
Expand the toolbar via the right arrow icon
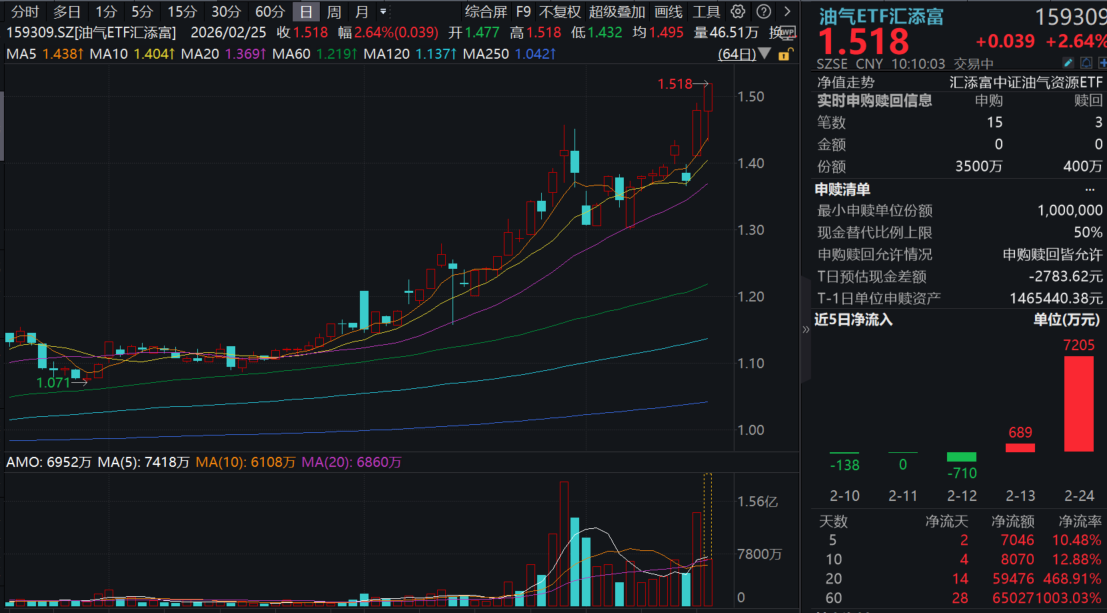pyautogui.click(x=787, y=11)
